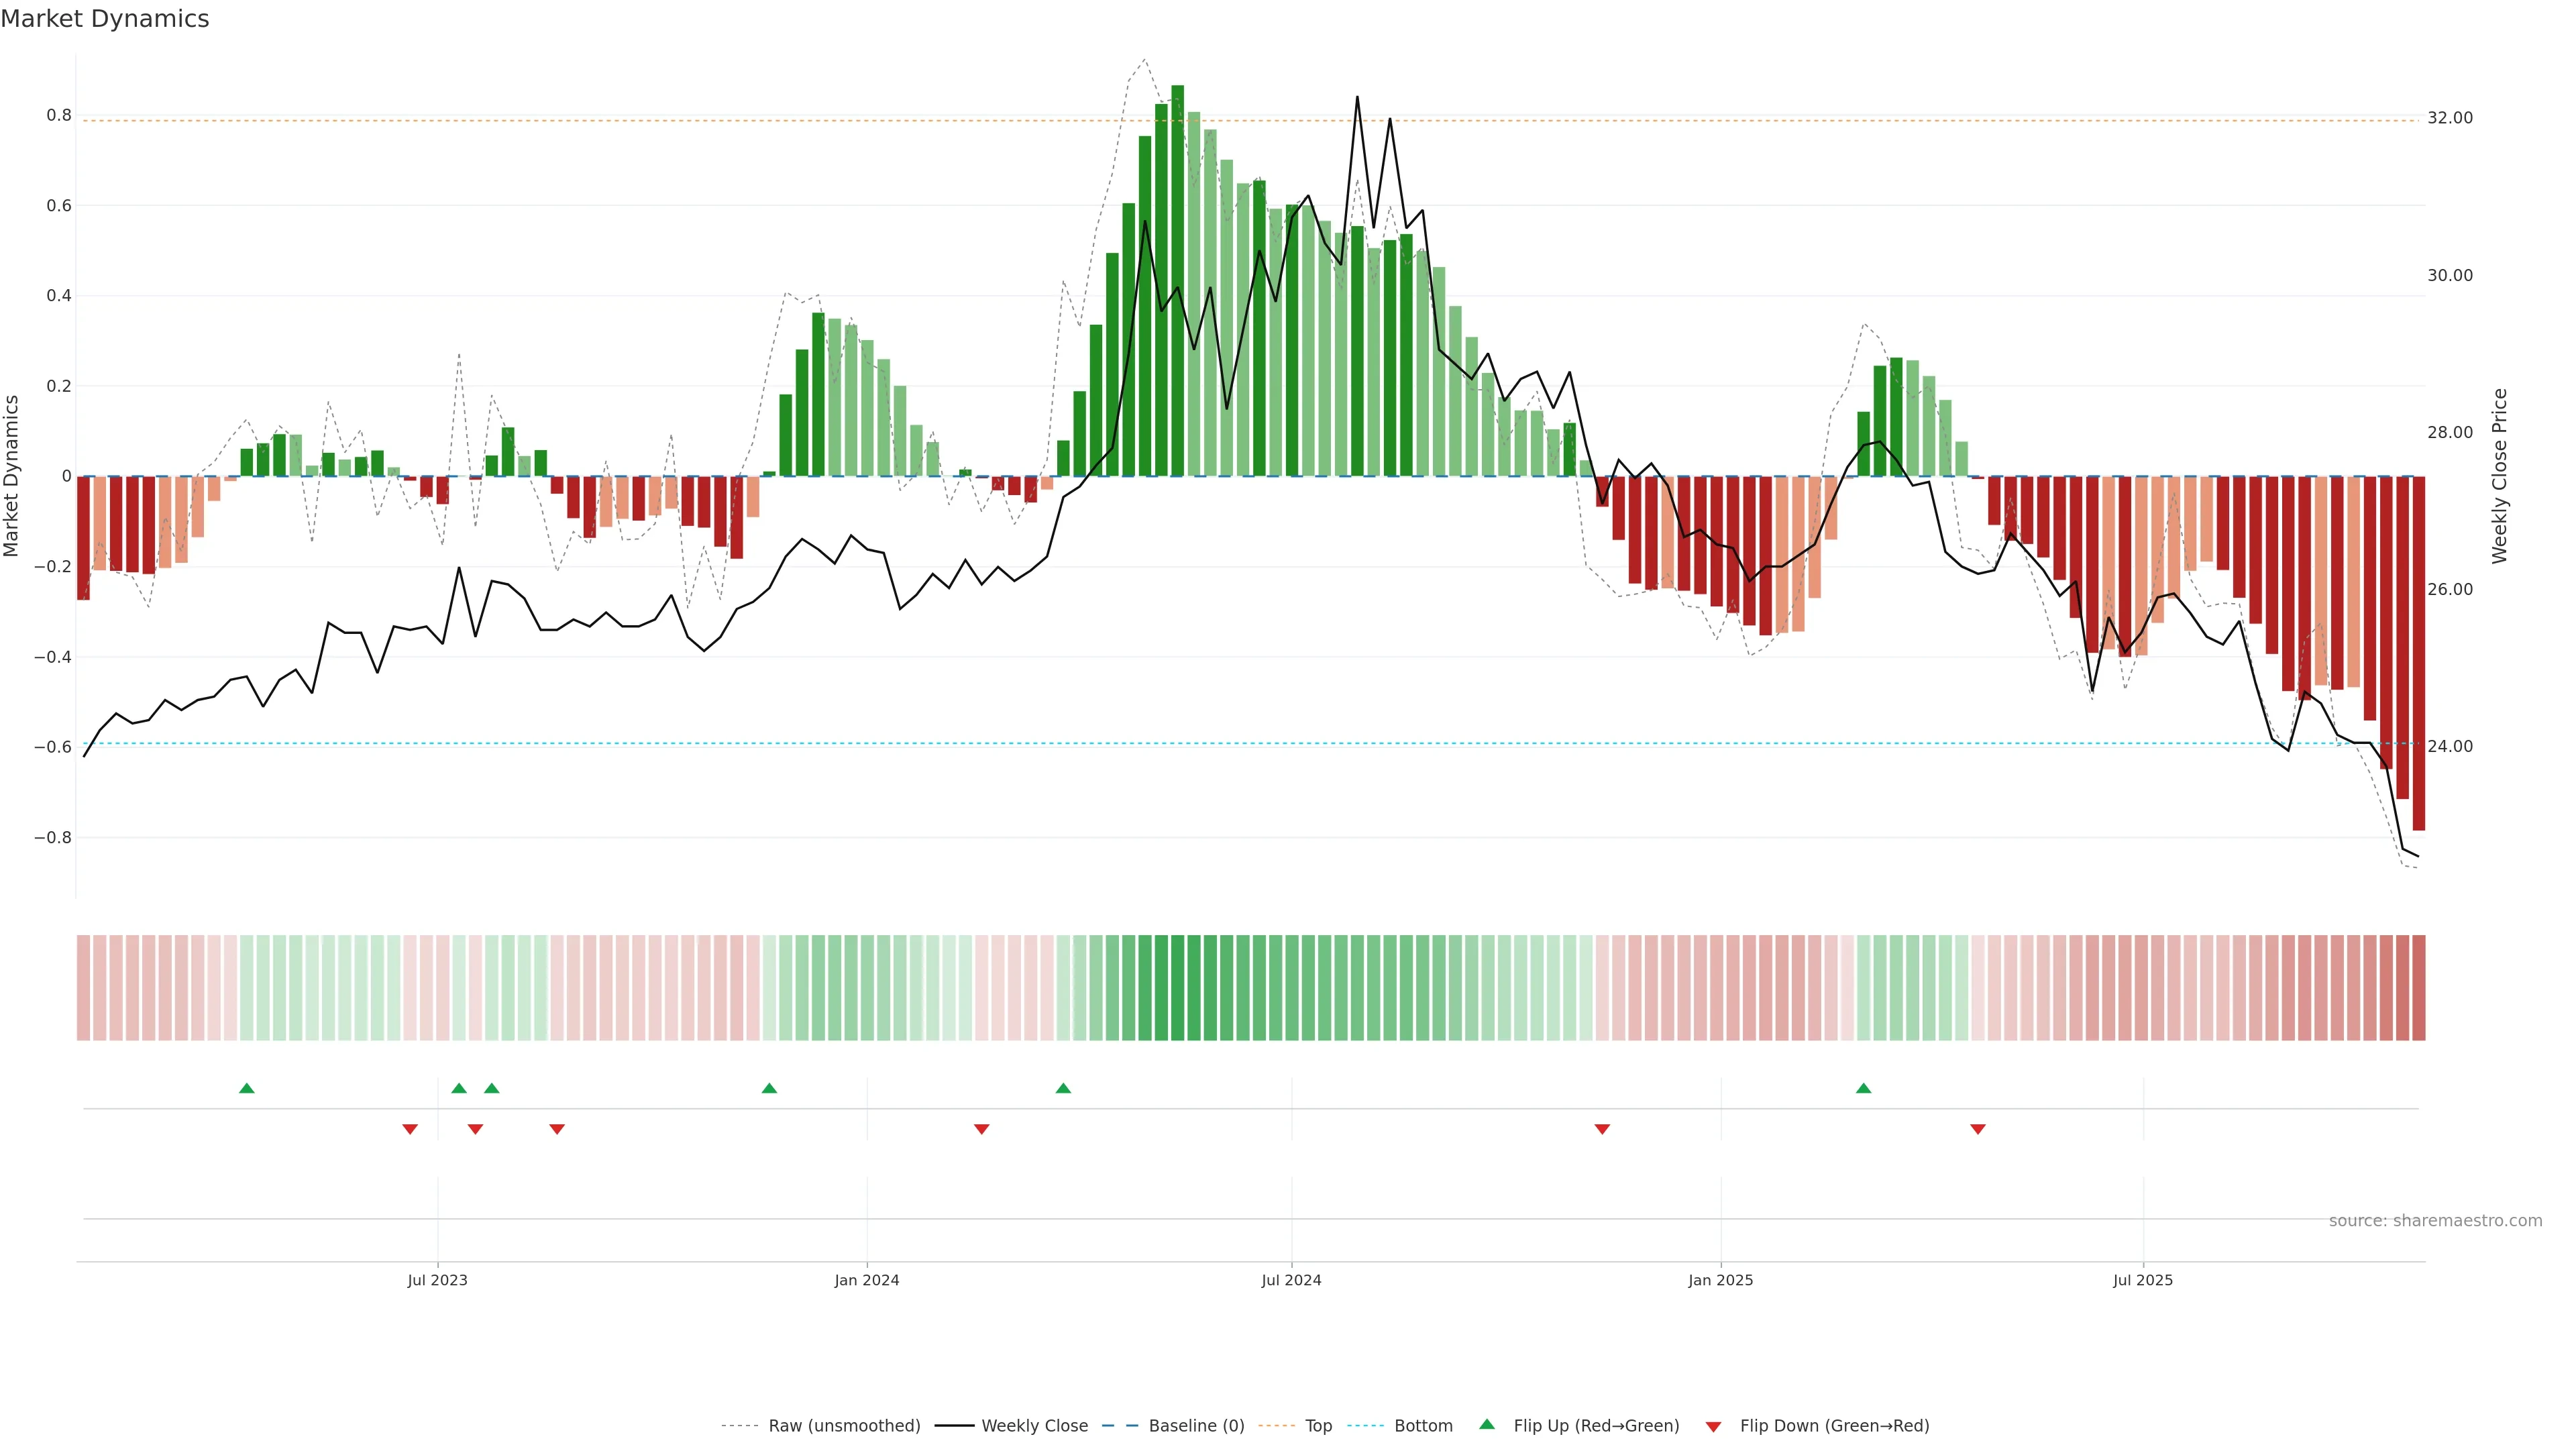
Task: Click the Weekly Close Price axis title
Action: (x=2499, y=476)
